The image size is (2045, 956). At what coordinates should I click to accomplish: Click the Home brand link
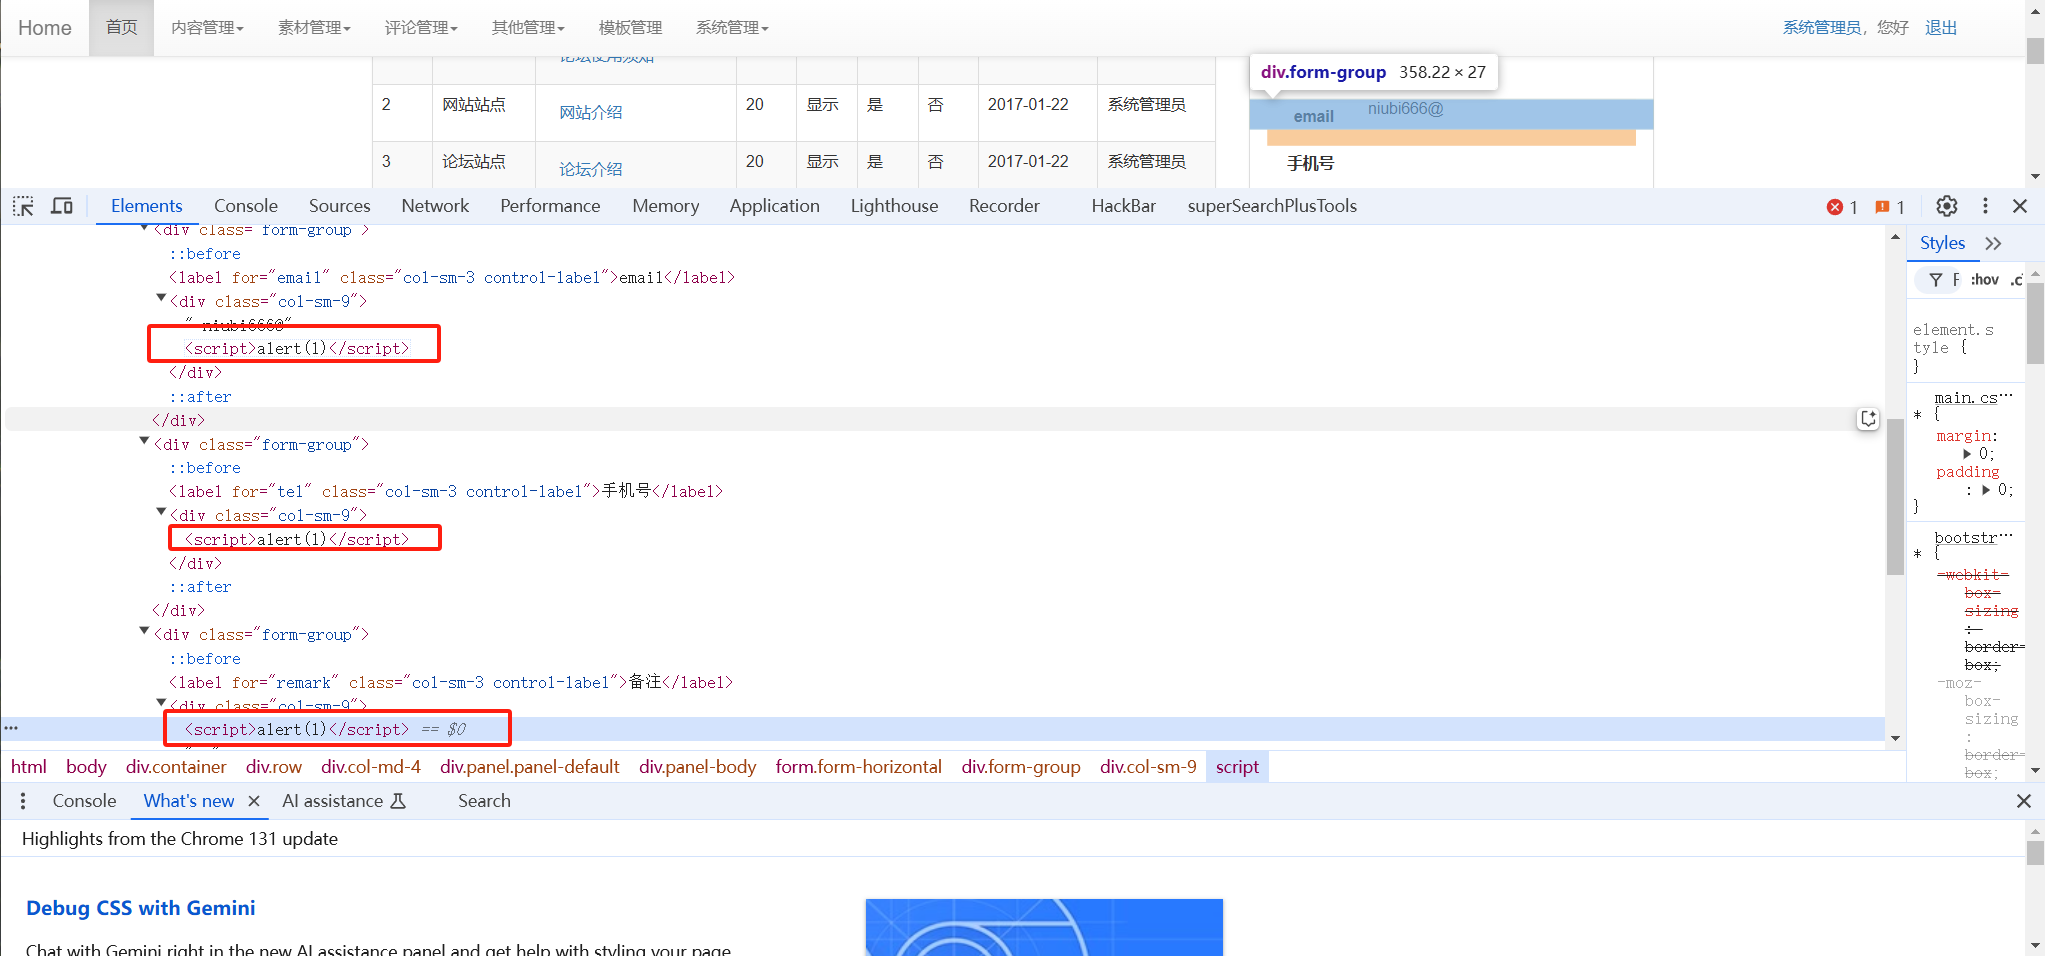pyautogui.click(x=44, y=28)
